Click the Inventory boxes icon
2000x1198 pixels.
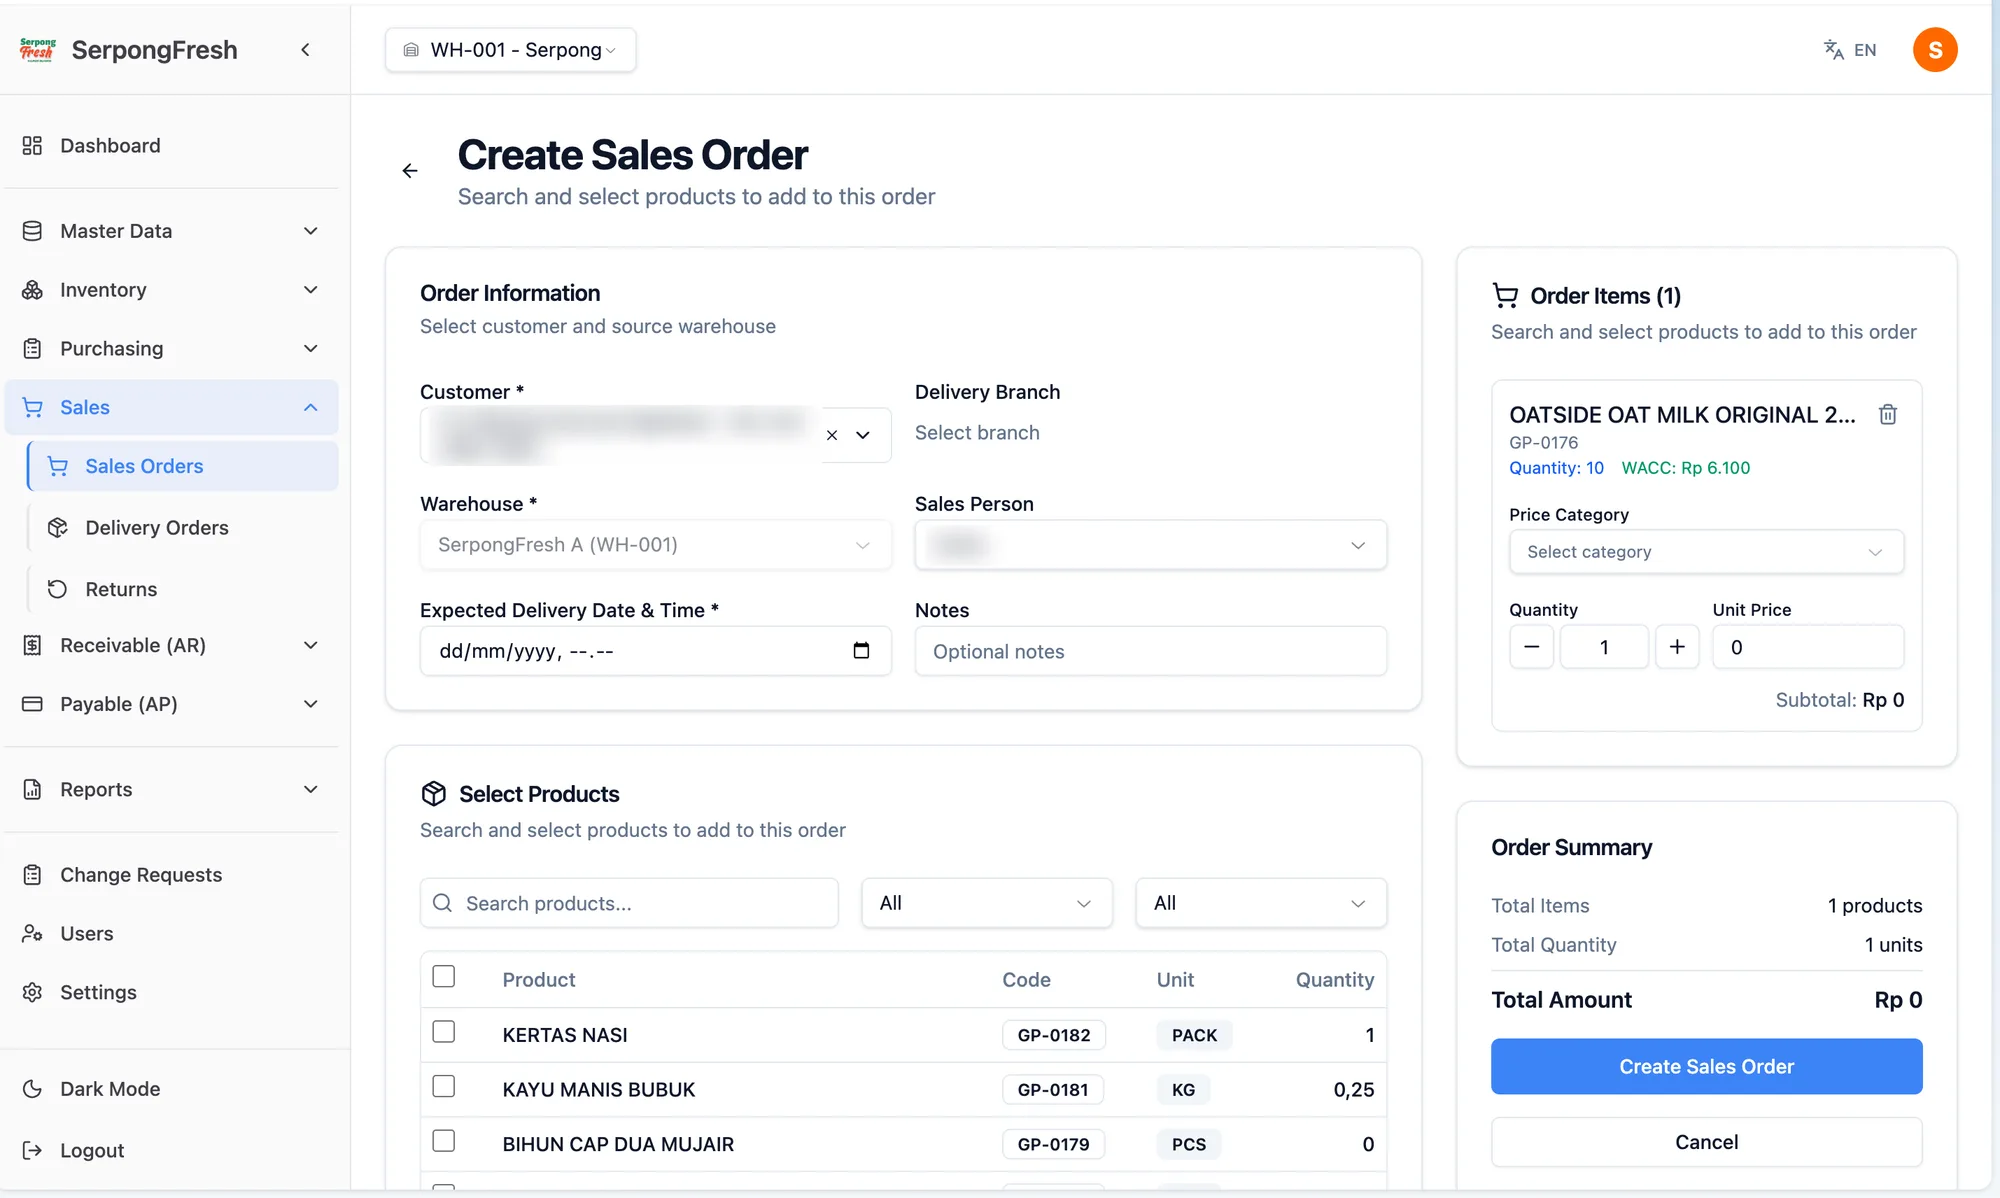(x=32, y=290)
